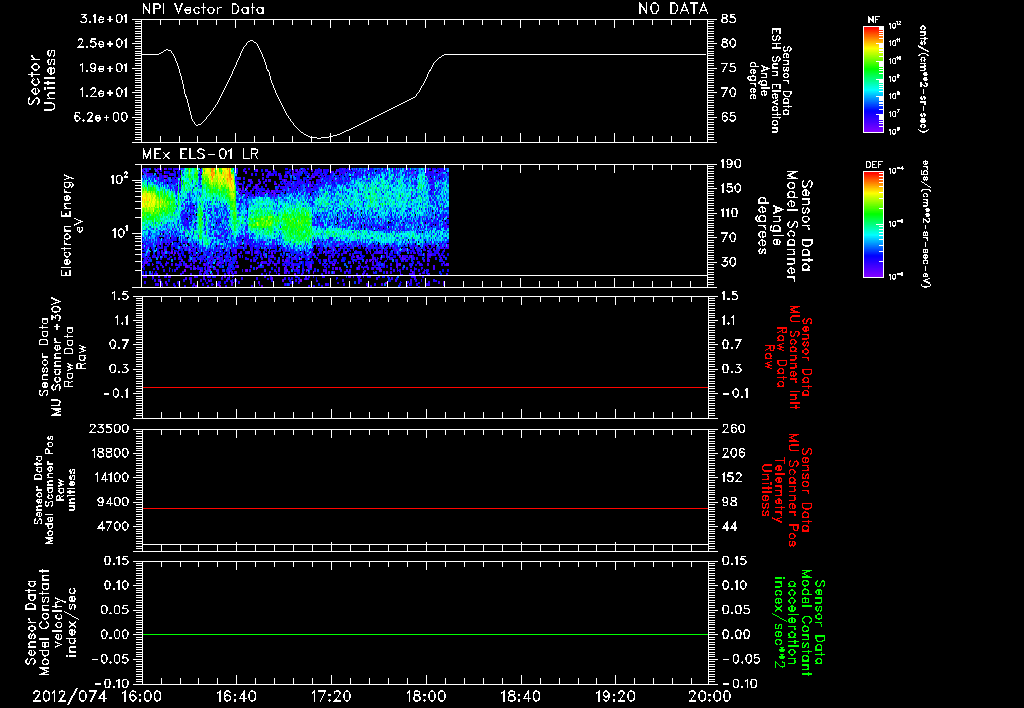Click the 17:20 time tick label

click(331, 696)
